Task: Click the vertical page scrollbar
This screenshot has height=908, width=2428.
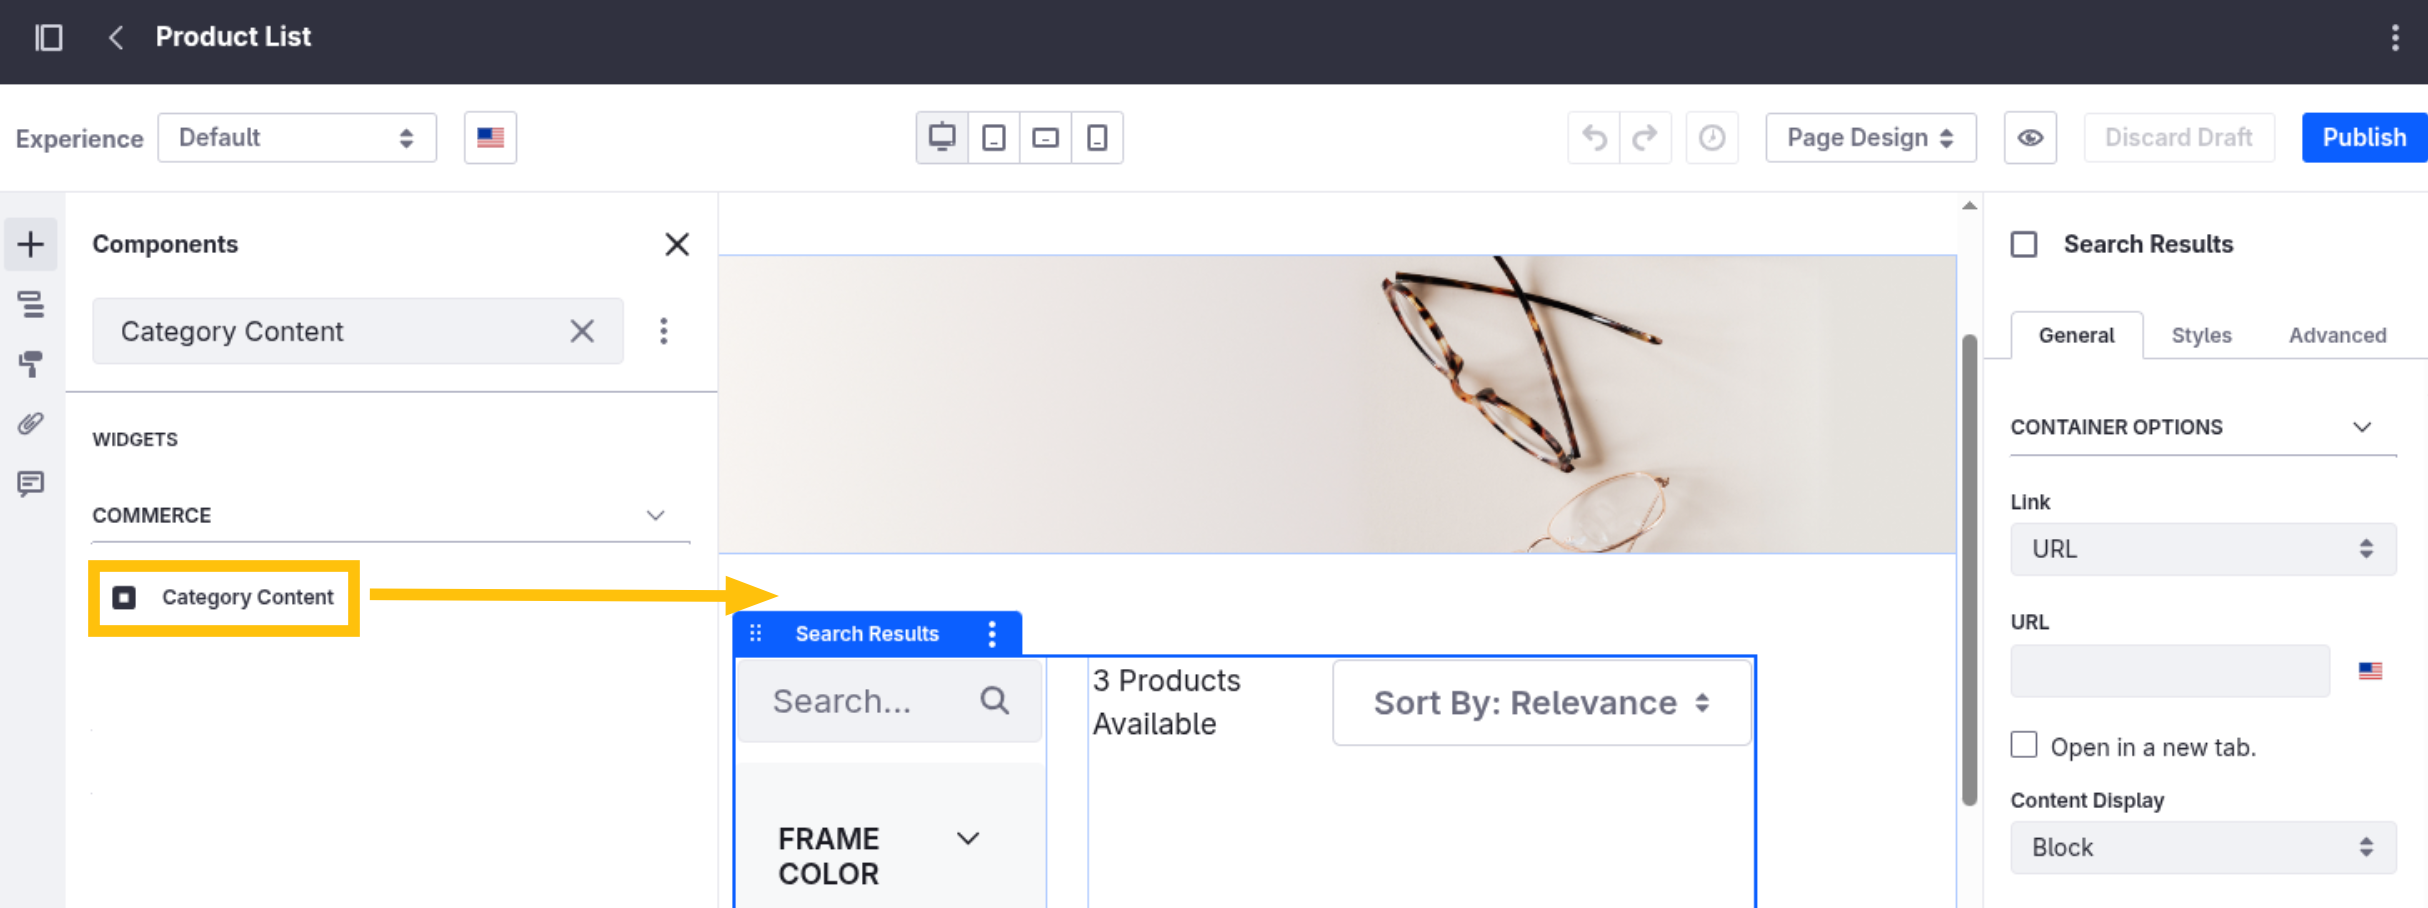Action: (x=1969, y=570)
